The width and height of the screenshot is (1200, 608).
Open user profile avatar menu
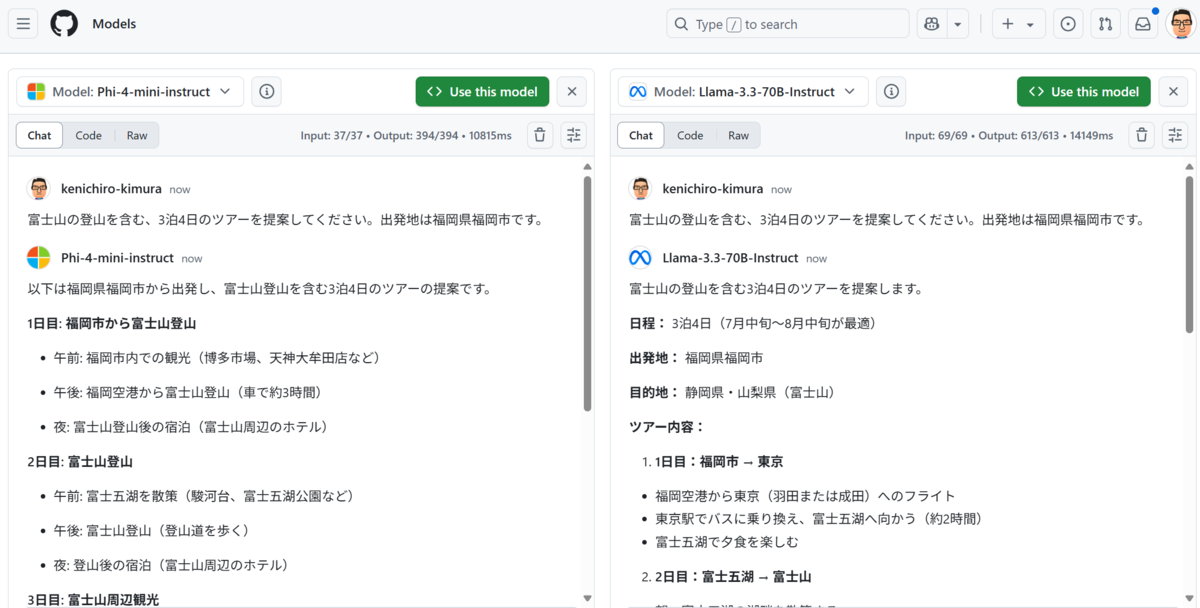point(1180,24)
